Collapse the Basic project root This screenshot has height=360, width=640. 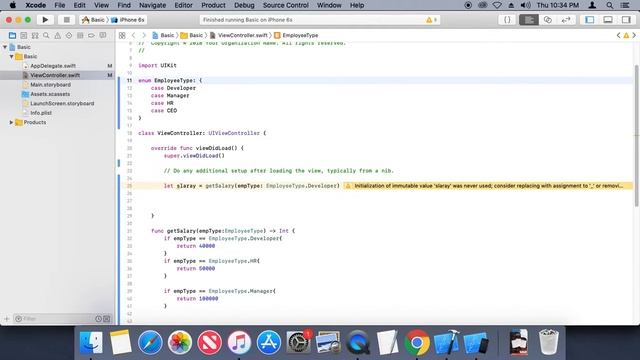point(5,47)
